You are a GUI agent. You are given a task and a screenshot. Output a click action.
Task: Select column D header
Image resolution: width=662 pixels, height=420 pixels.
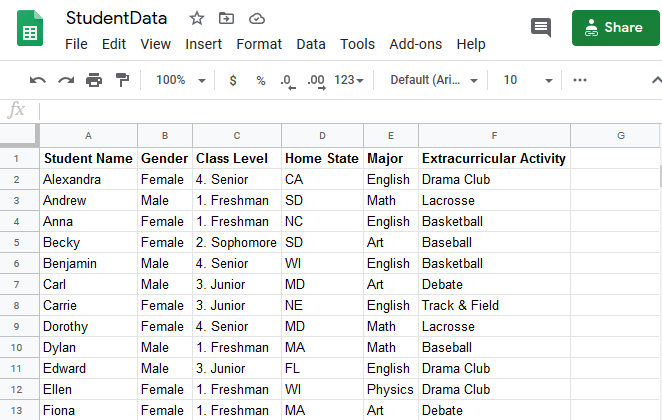click(322, 135)
